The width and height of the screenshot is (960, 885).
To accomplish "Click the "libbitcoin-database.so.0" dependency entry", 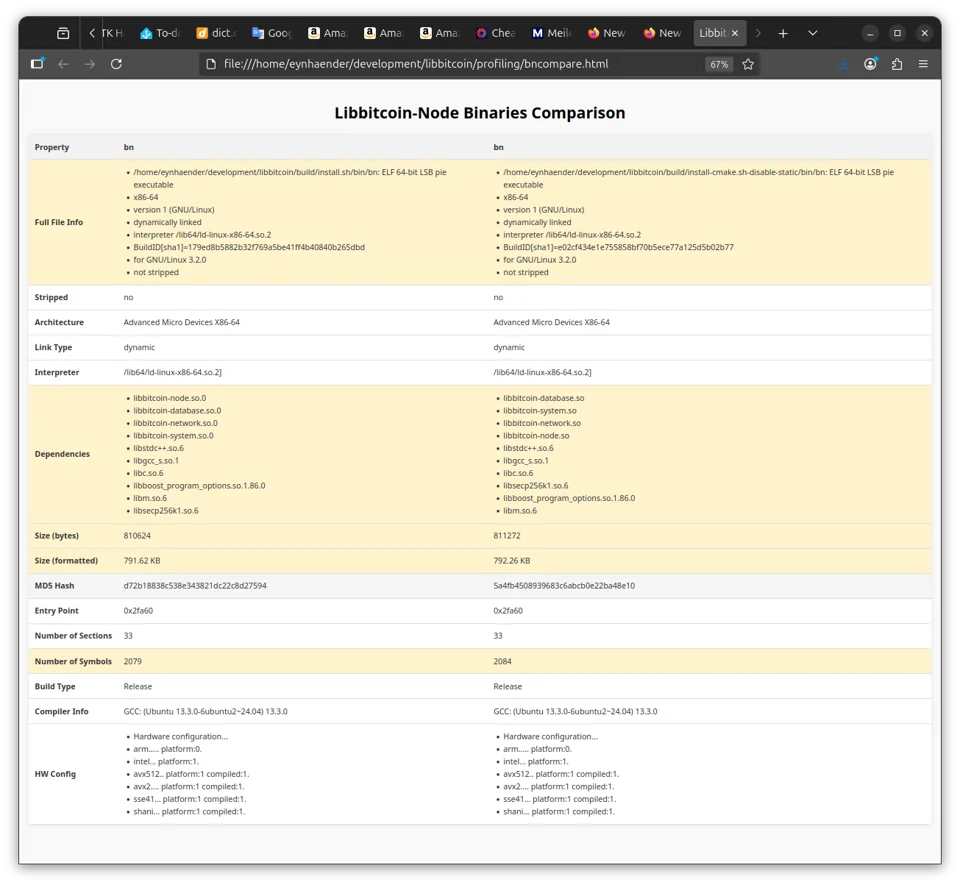I will coord(178,411).
